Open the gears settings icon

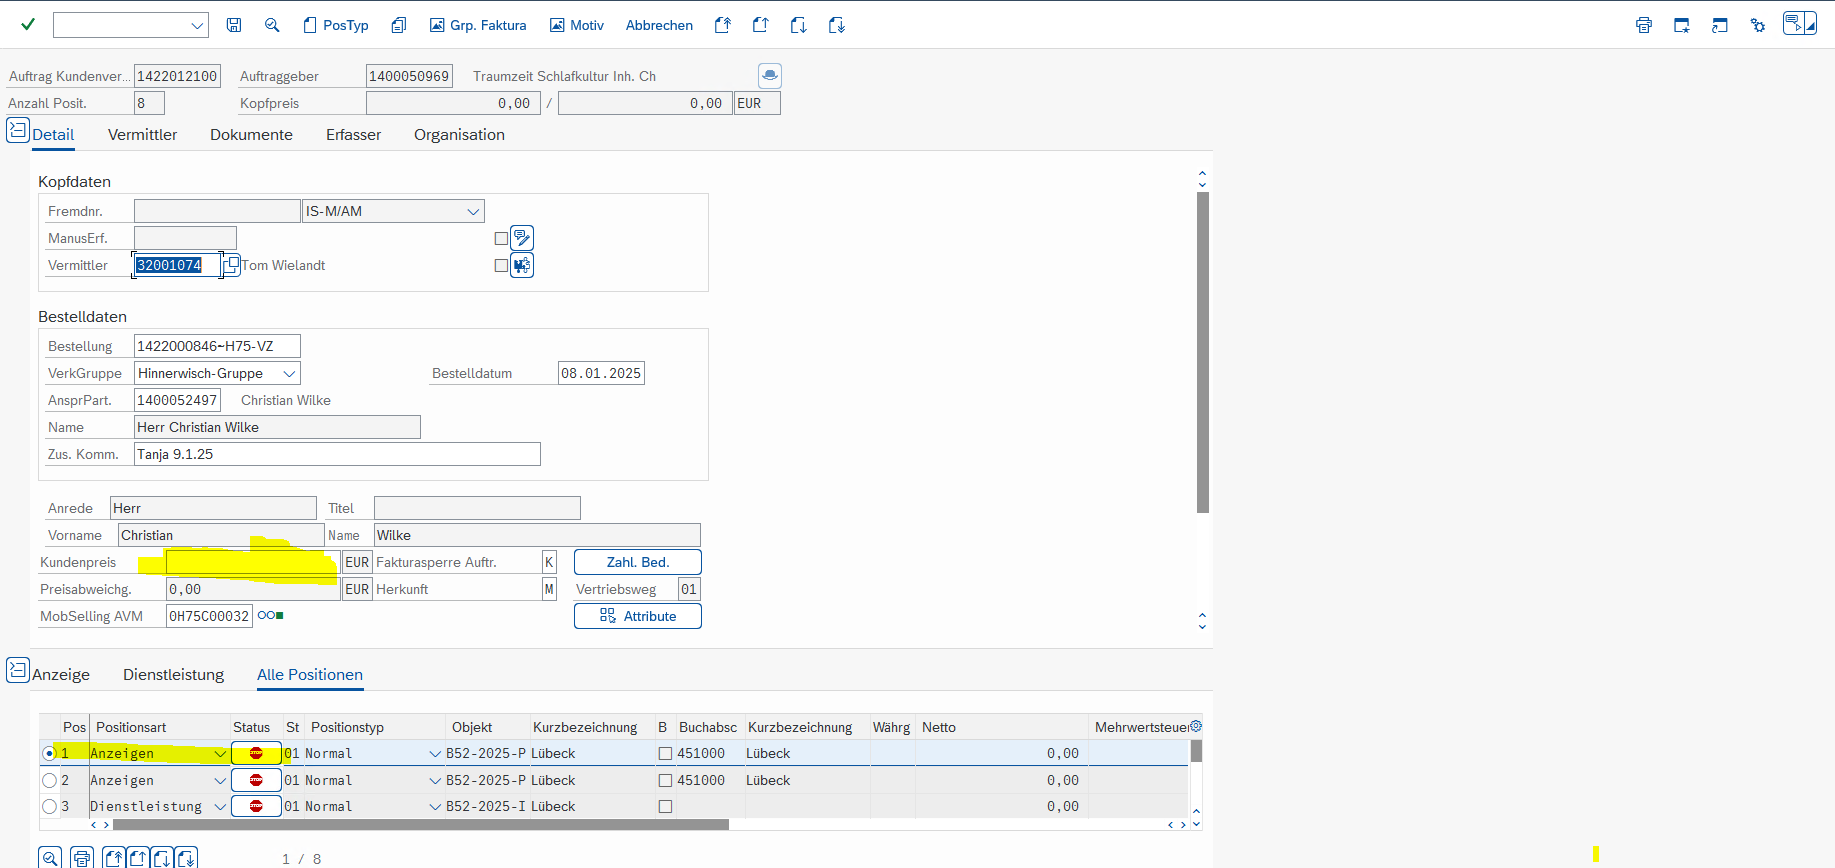(1758, 25)
